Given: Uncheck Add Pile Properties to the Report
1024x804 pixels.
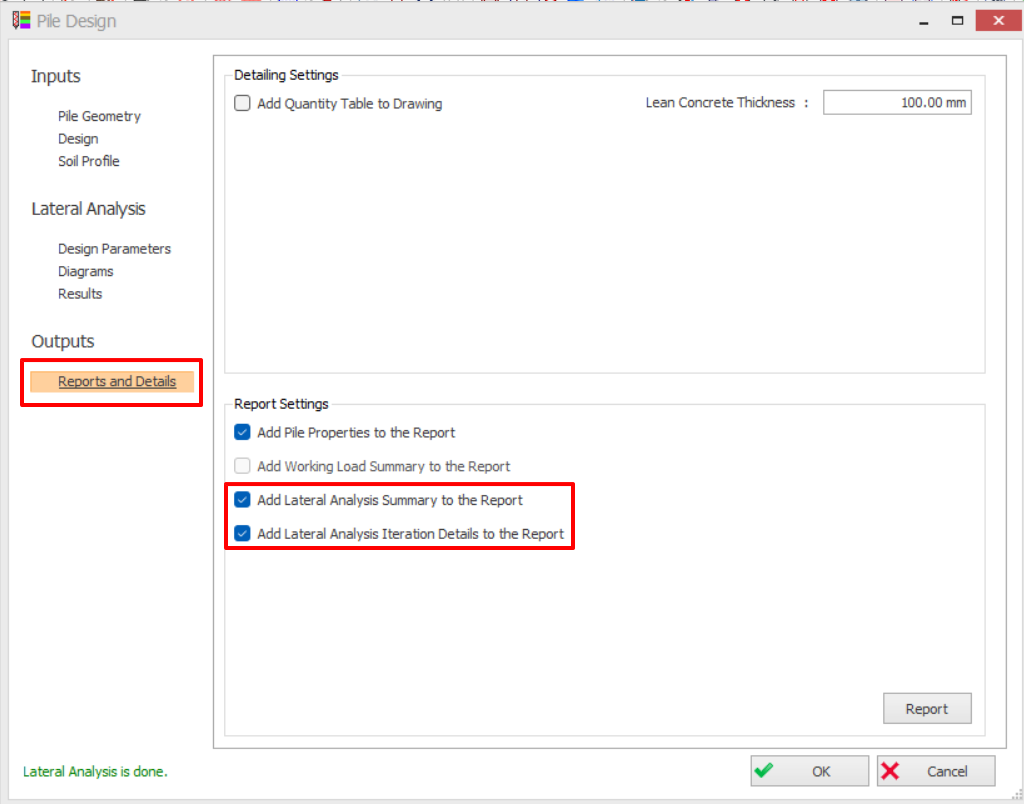Looking at the screenshot, I should pyautogui.click(x=242, y=433).
